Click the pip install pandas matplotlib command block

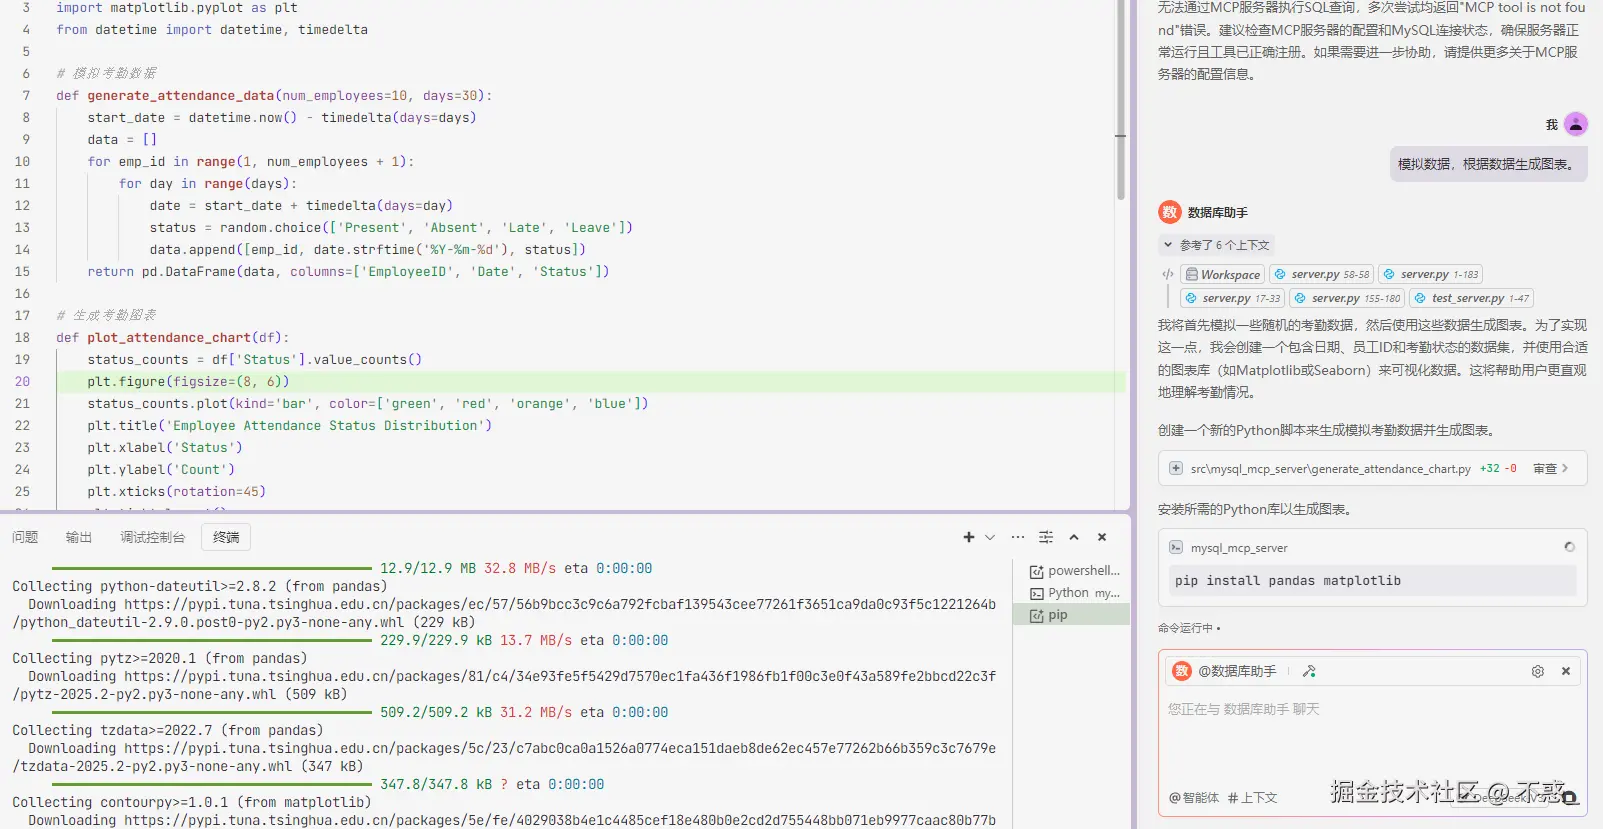click(x=1372, y=581)
